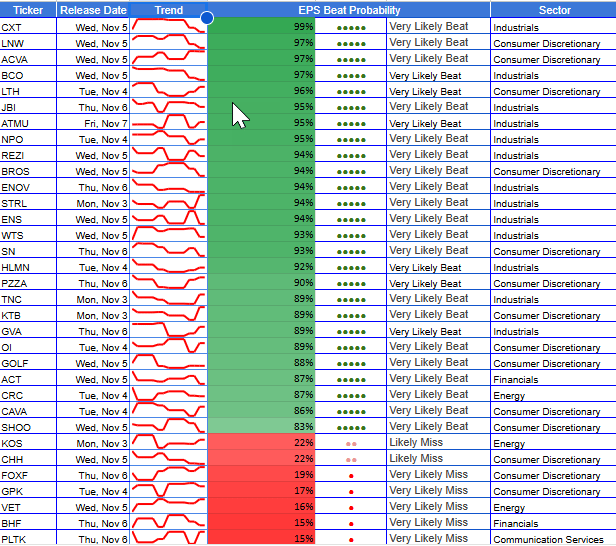The height and width of the screenshot is (546, 616).
Task: Select the KOS ticker cell
Action: tap(28, 443)
